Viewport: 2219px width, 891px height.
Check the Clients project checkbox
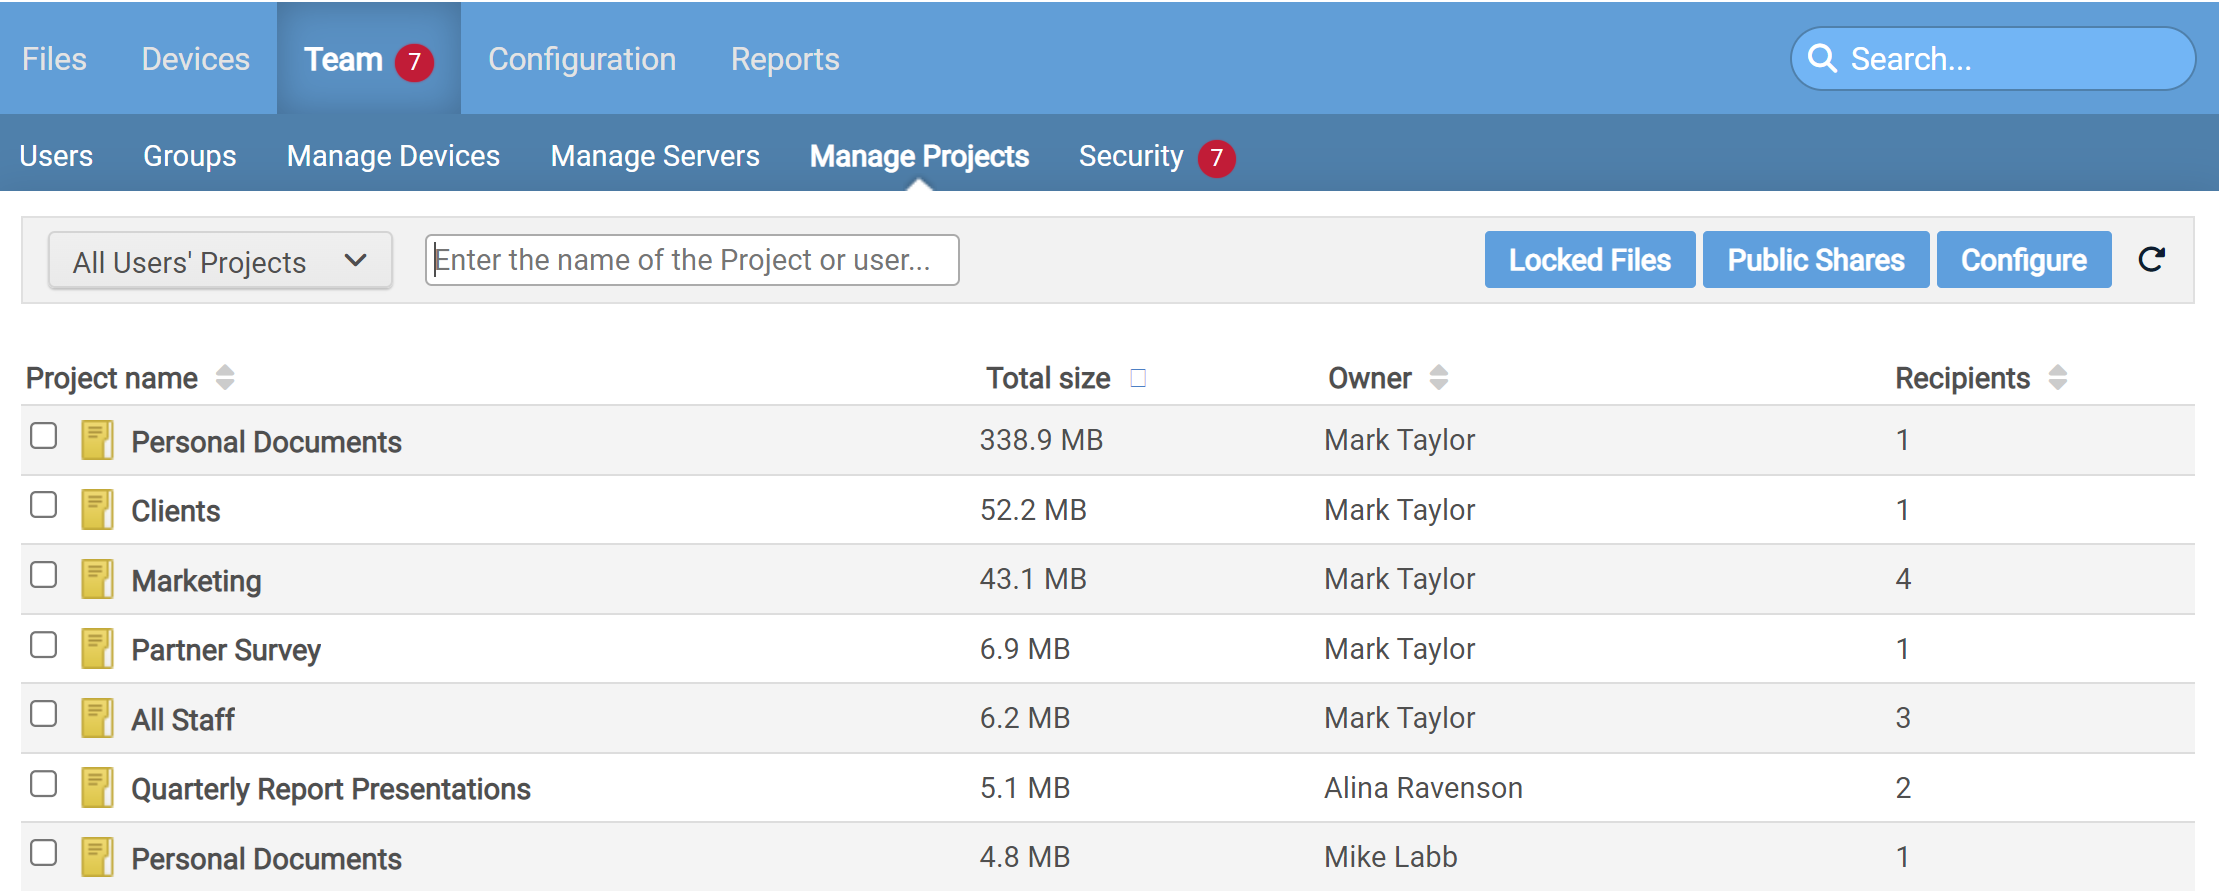44,506
